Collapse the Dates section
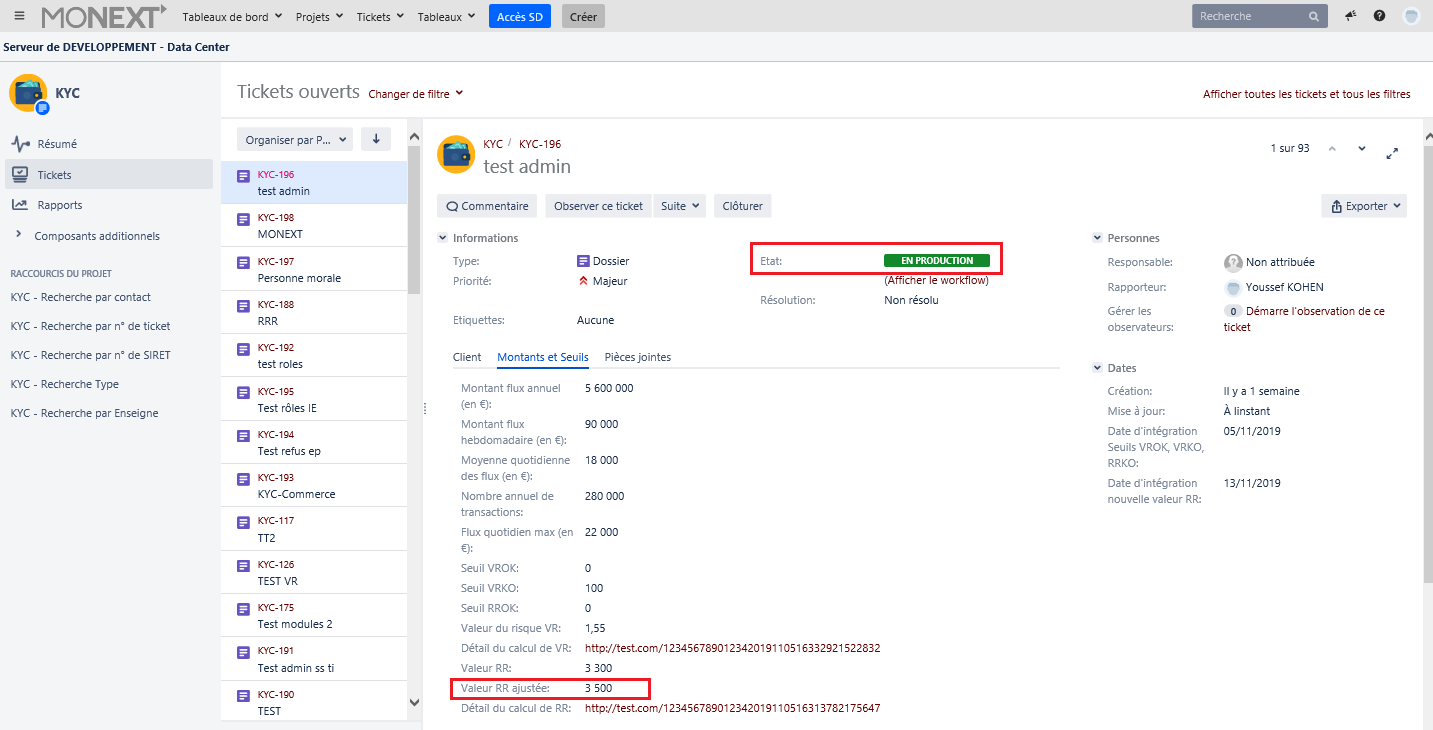Viewport: 1433px width, 730px height. 1098,368
